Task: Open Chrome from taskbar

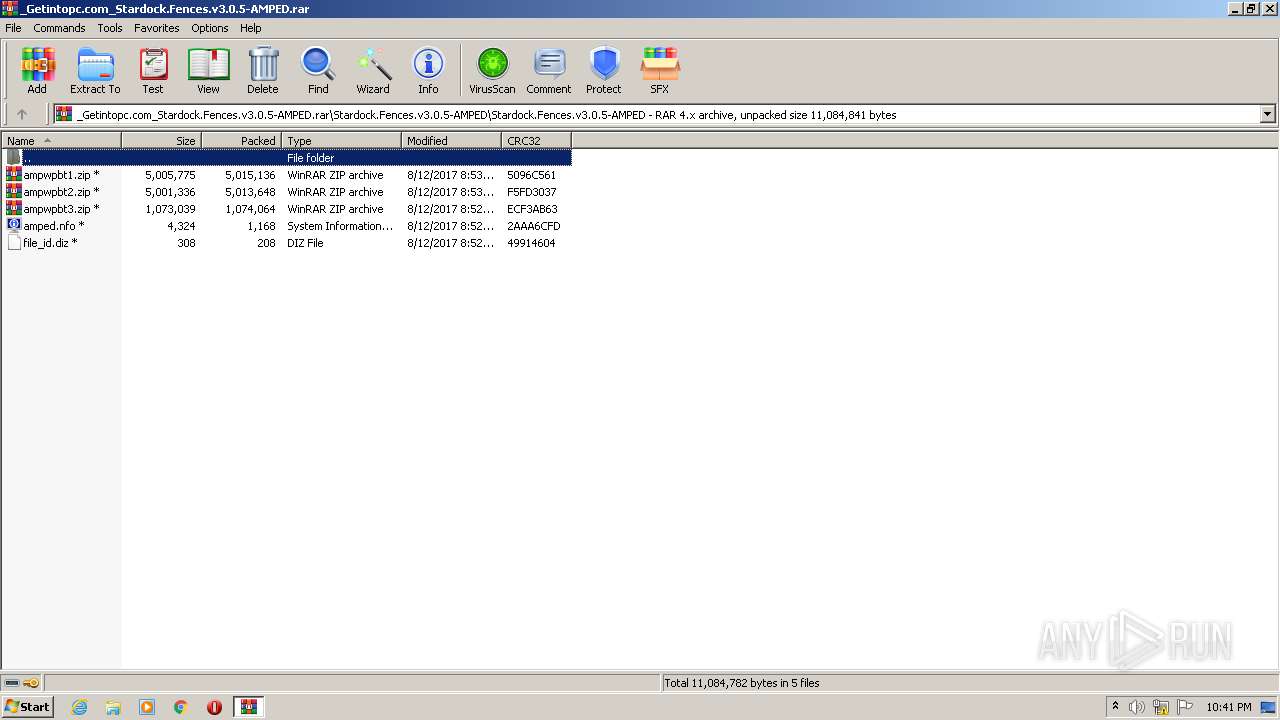Action: (181, 707)
